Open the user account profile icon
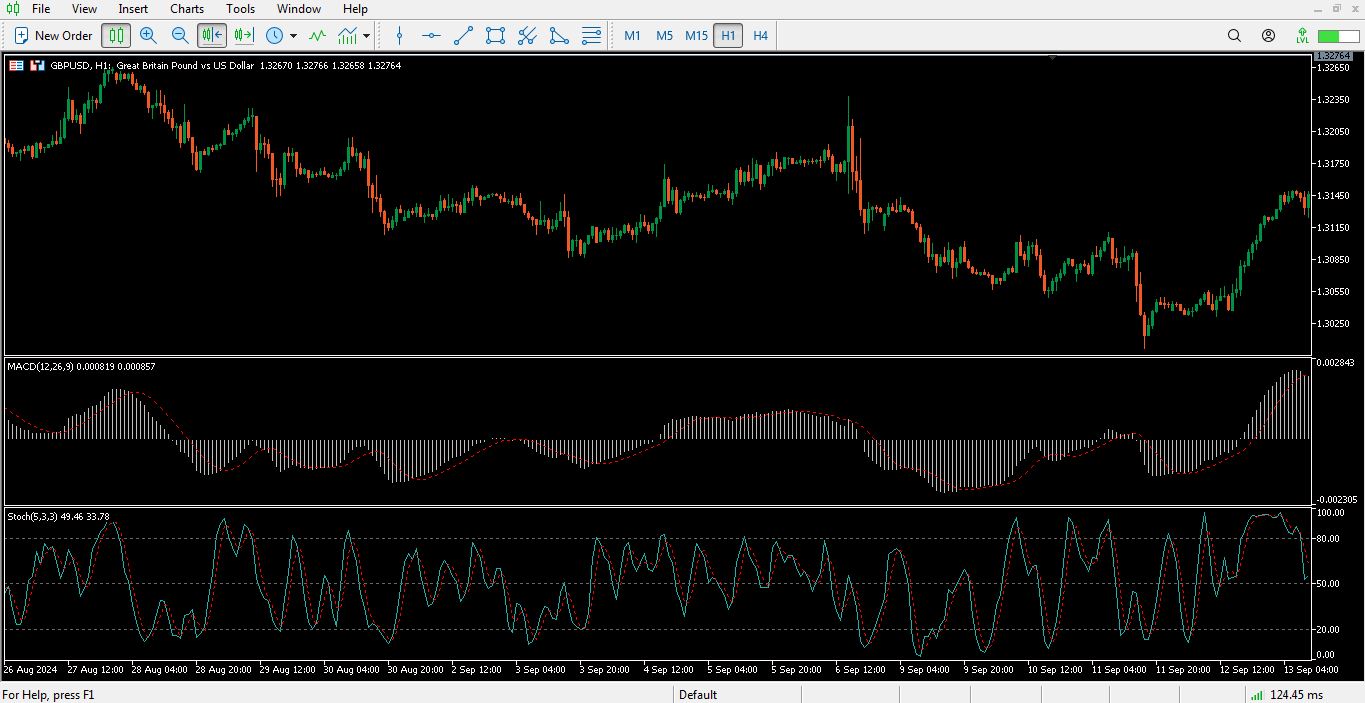This screenshot has height=703, width=1365. (1268, 35)
